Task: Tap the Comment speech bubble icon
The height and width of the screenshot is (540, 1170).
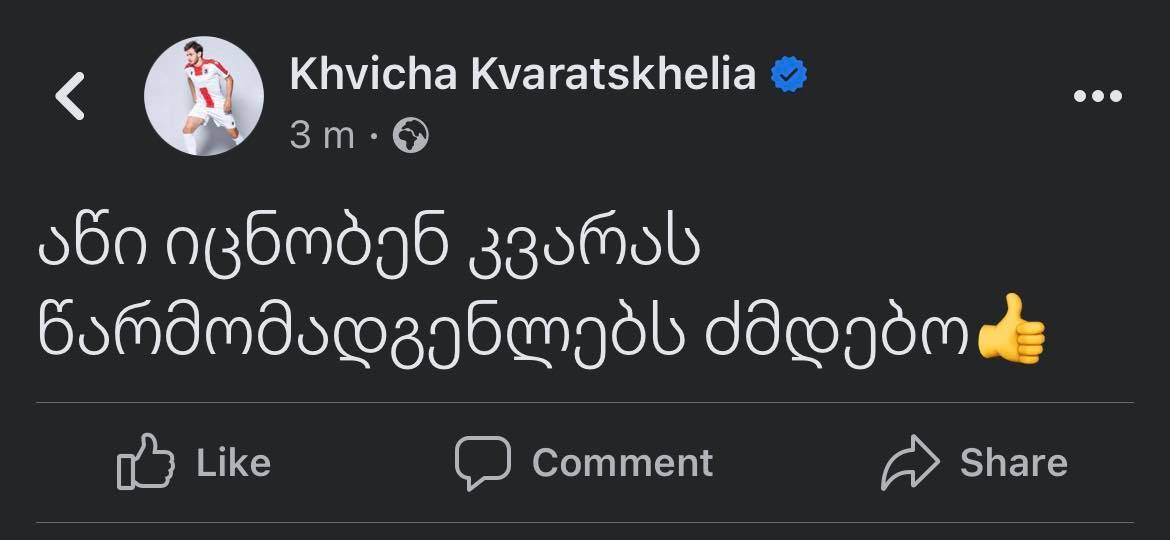Action: [483, 462]
